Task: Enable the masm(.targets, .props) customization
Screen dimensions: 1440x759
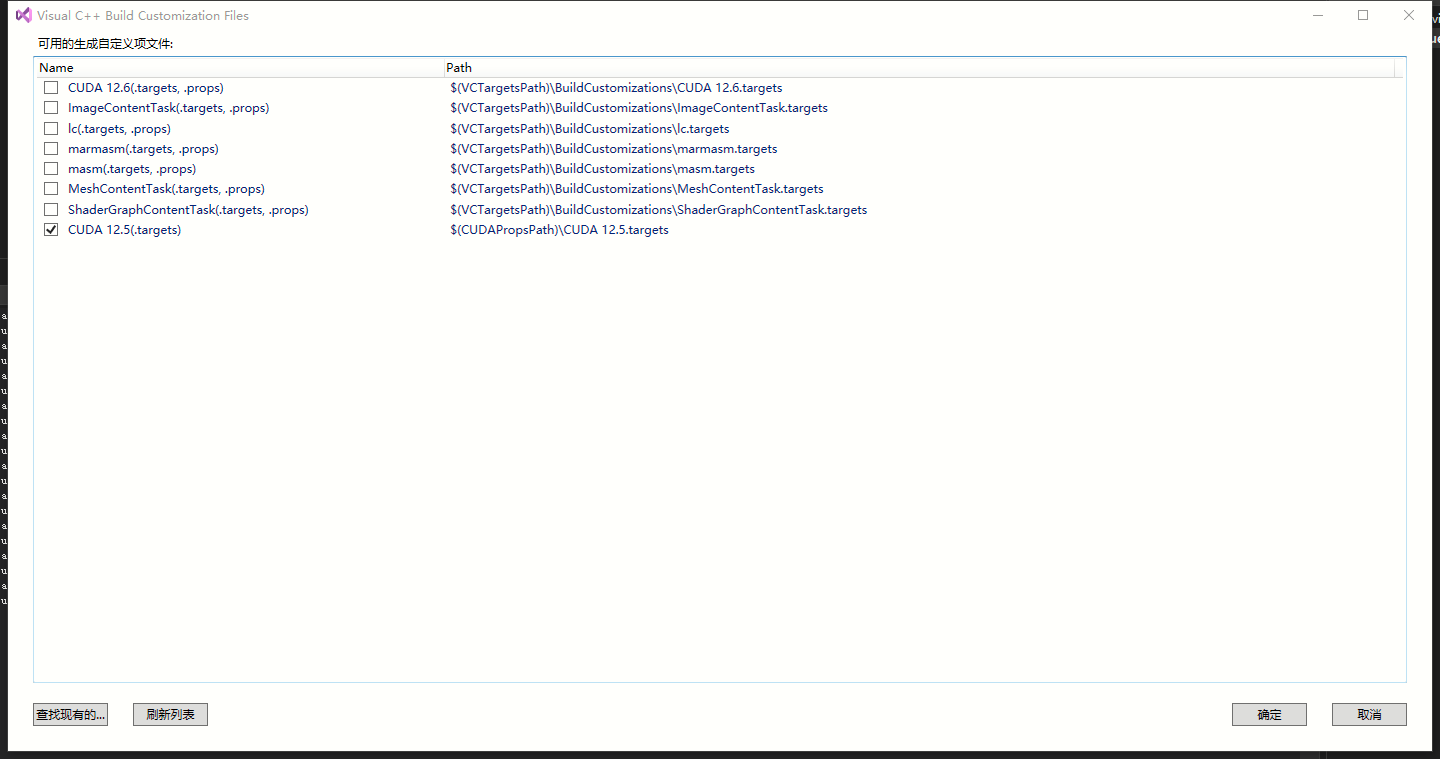Action: point(50,168)
